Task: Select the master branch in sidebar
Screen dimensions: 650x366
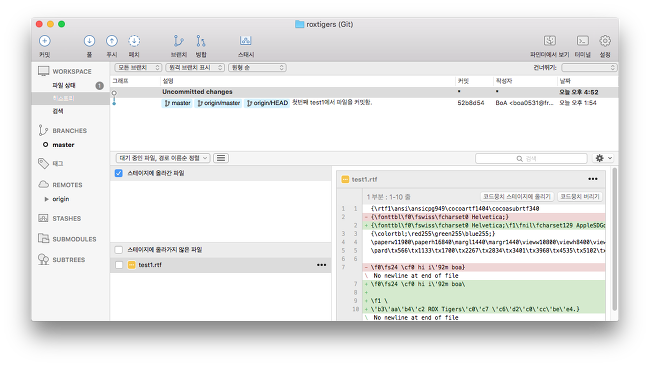Action: click(63, 145)
